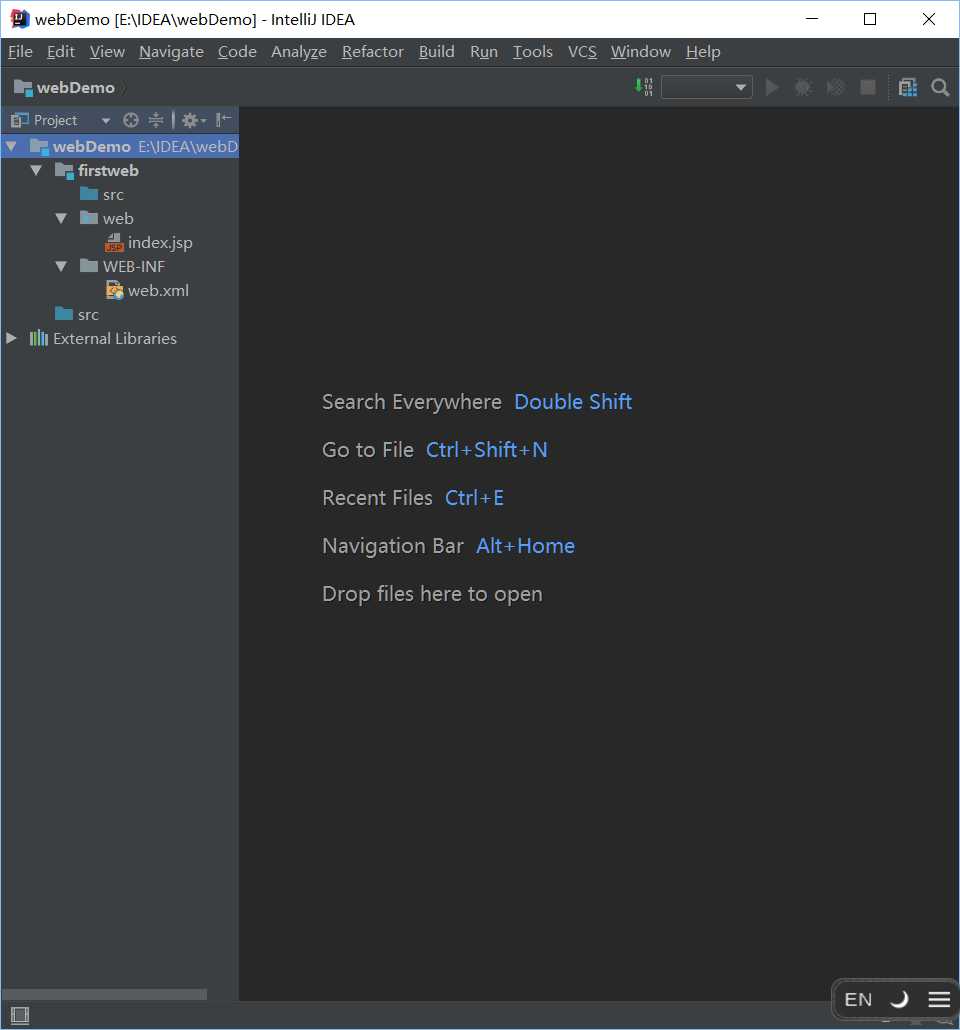Image resolution: width=960 pixels, height=1030 pixels.
Task: Open the Analyze menu
Action: (x=299, y=52)
